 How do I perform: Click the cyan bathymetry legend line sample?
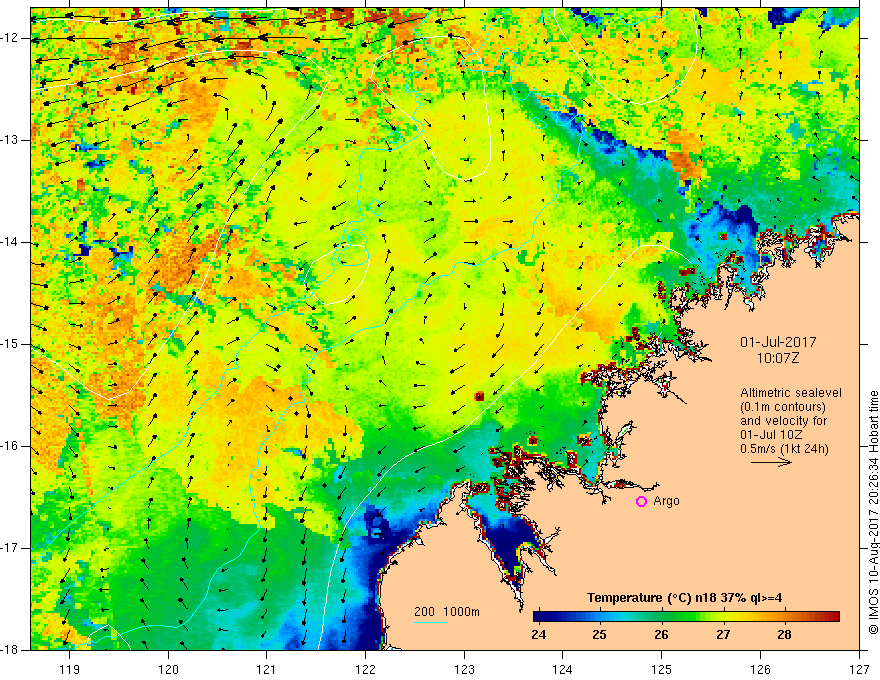coord(431,622)
